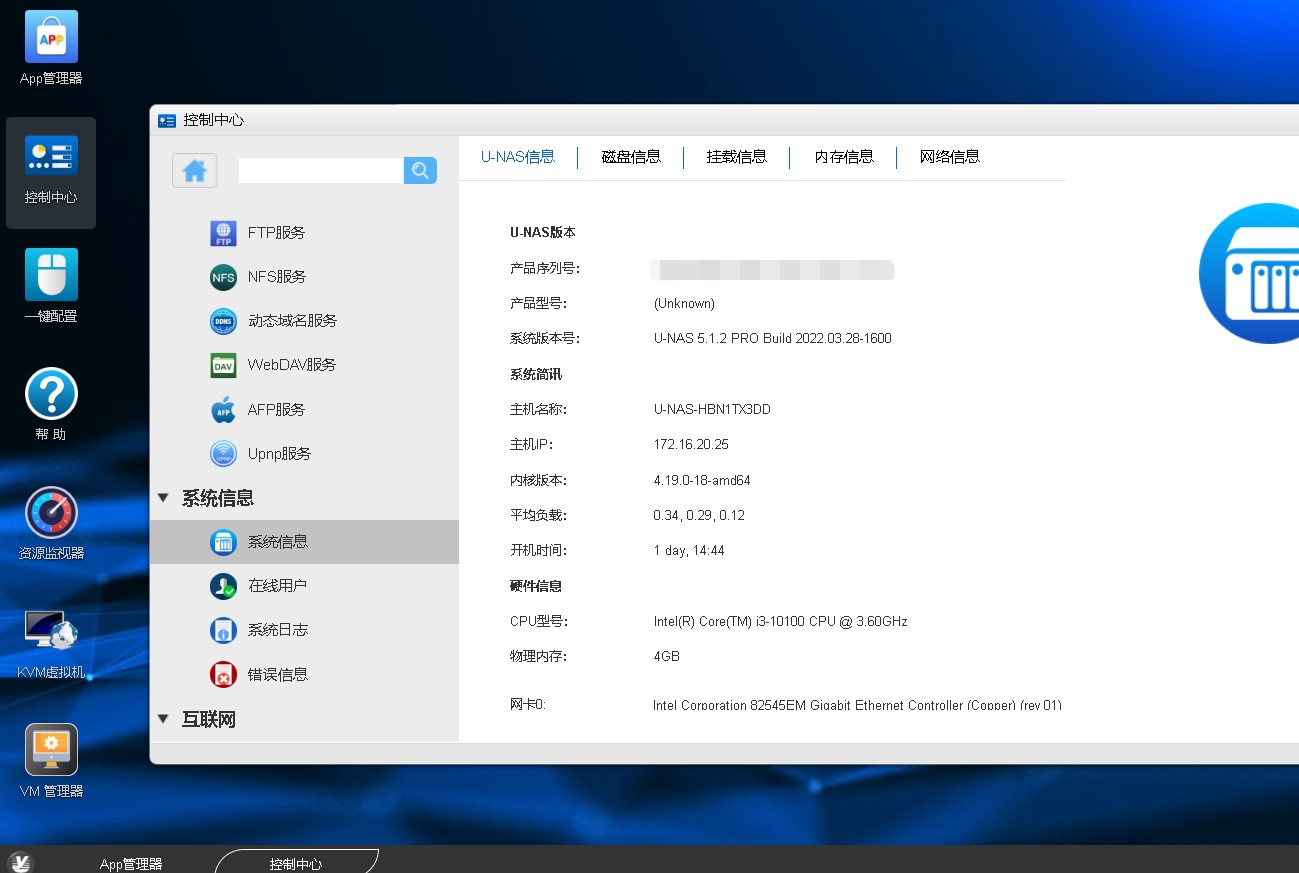Viewport: 1299px width, 873px height.
Task: Select NFS服务 in the sidebar
Action: 276,277
